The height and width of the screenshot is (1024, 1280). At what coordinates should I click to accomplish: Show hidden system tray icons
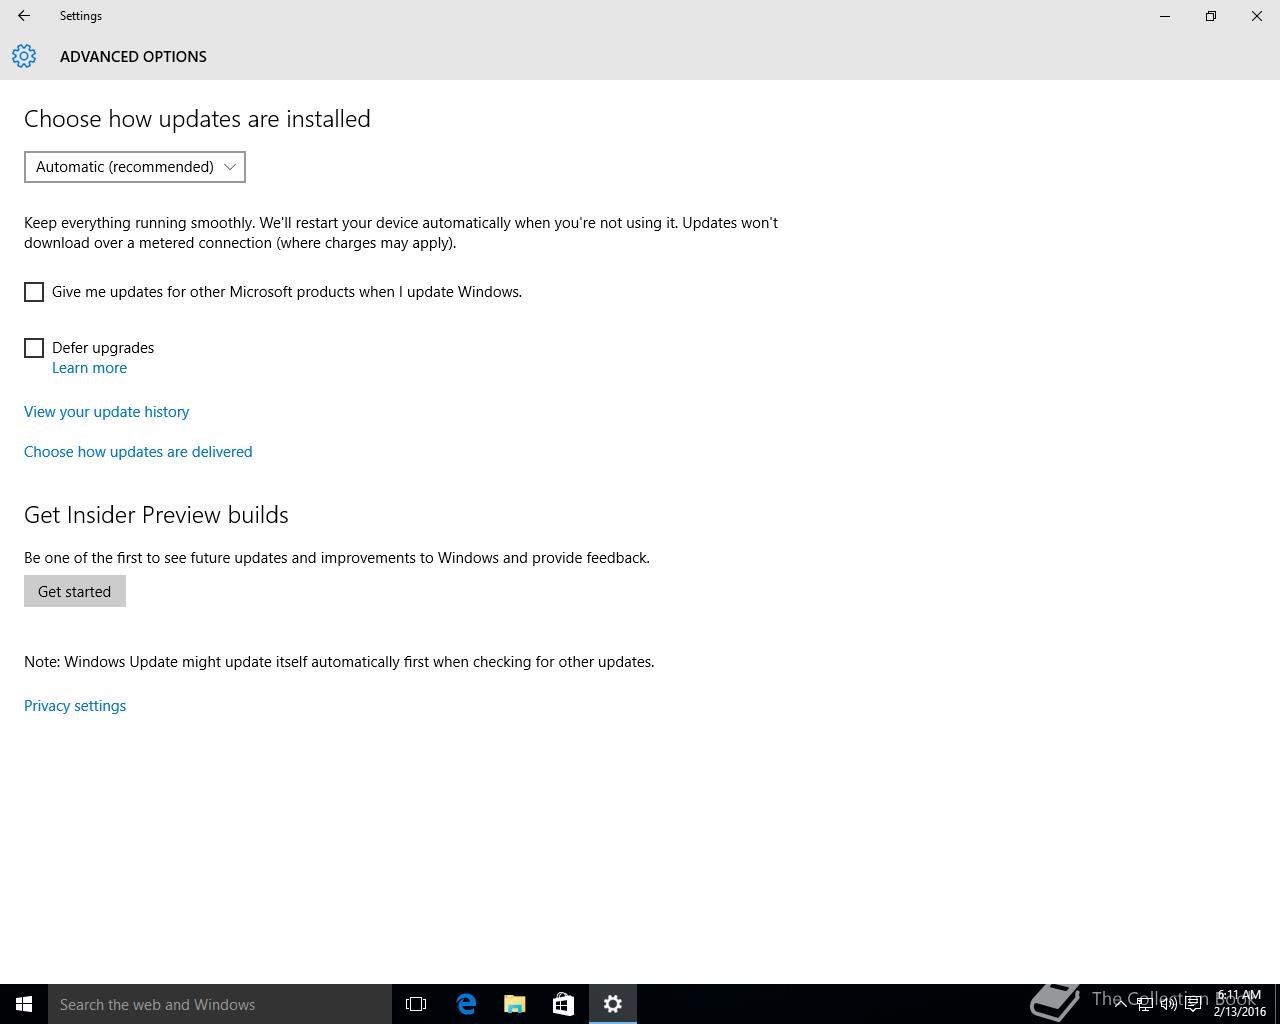pos(1120,1004)
